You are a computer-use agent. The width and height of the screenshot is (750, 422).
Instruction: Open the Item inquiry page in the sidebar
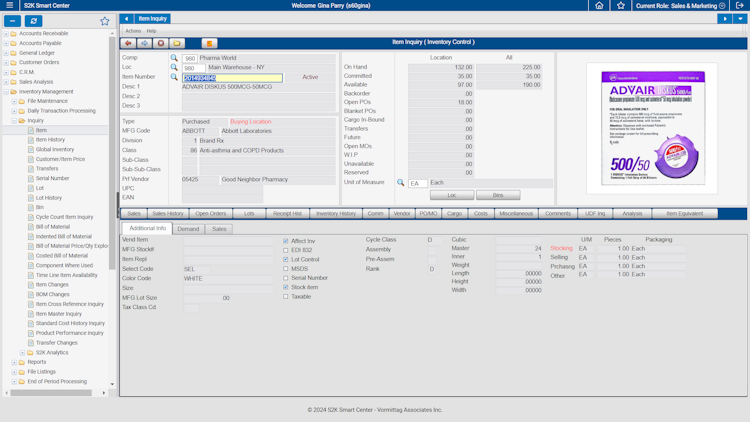tap(41, 130)
